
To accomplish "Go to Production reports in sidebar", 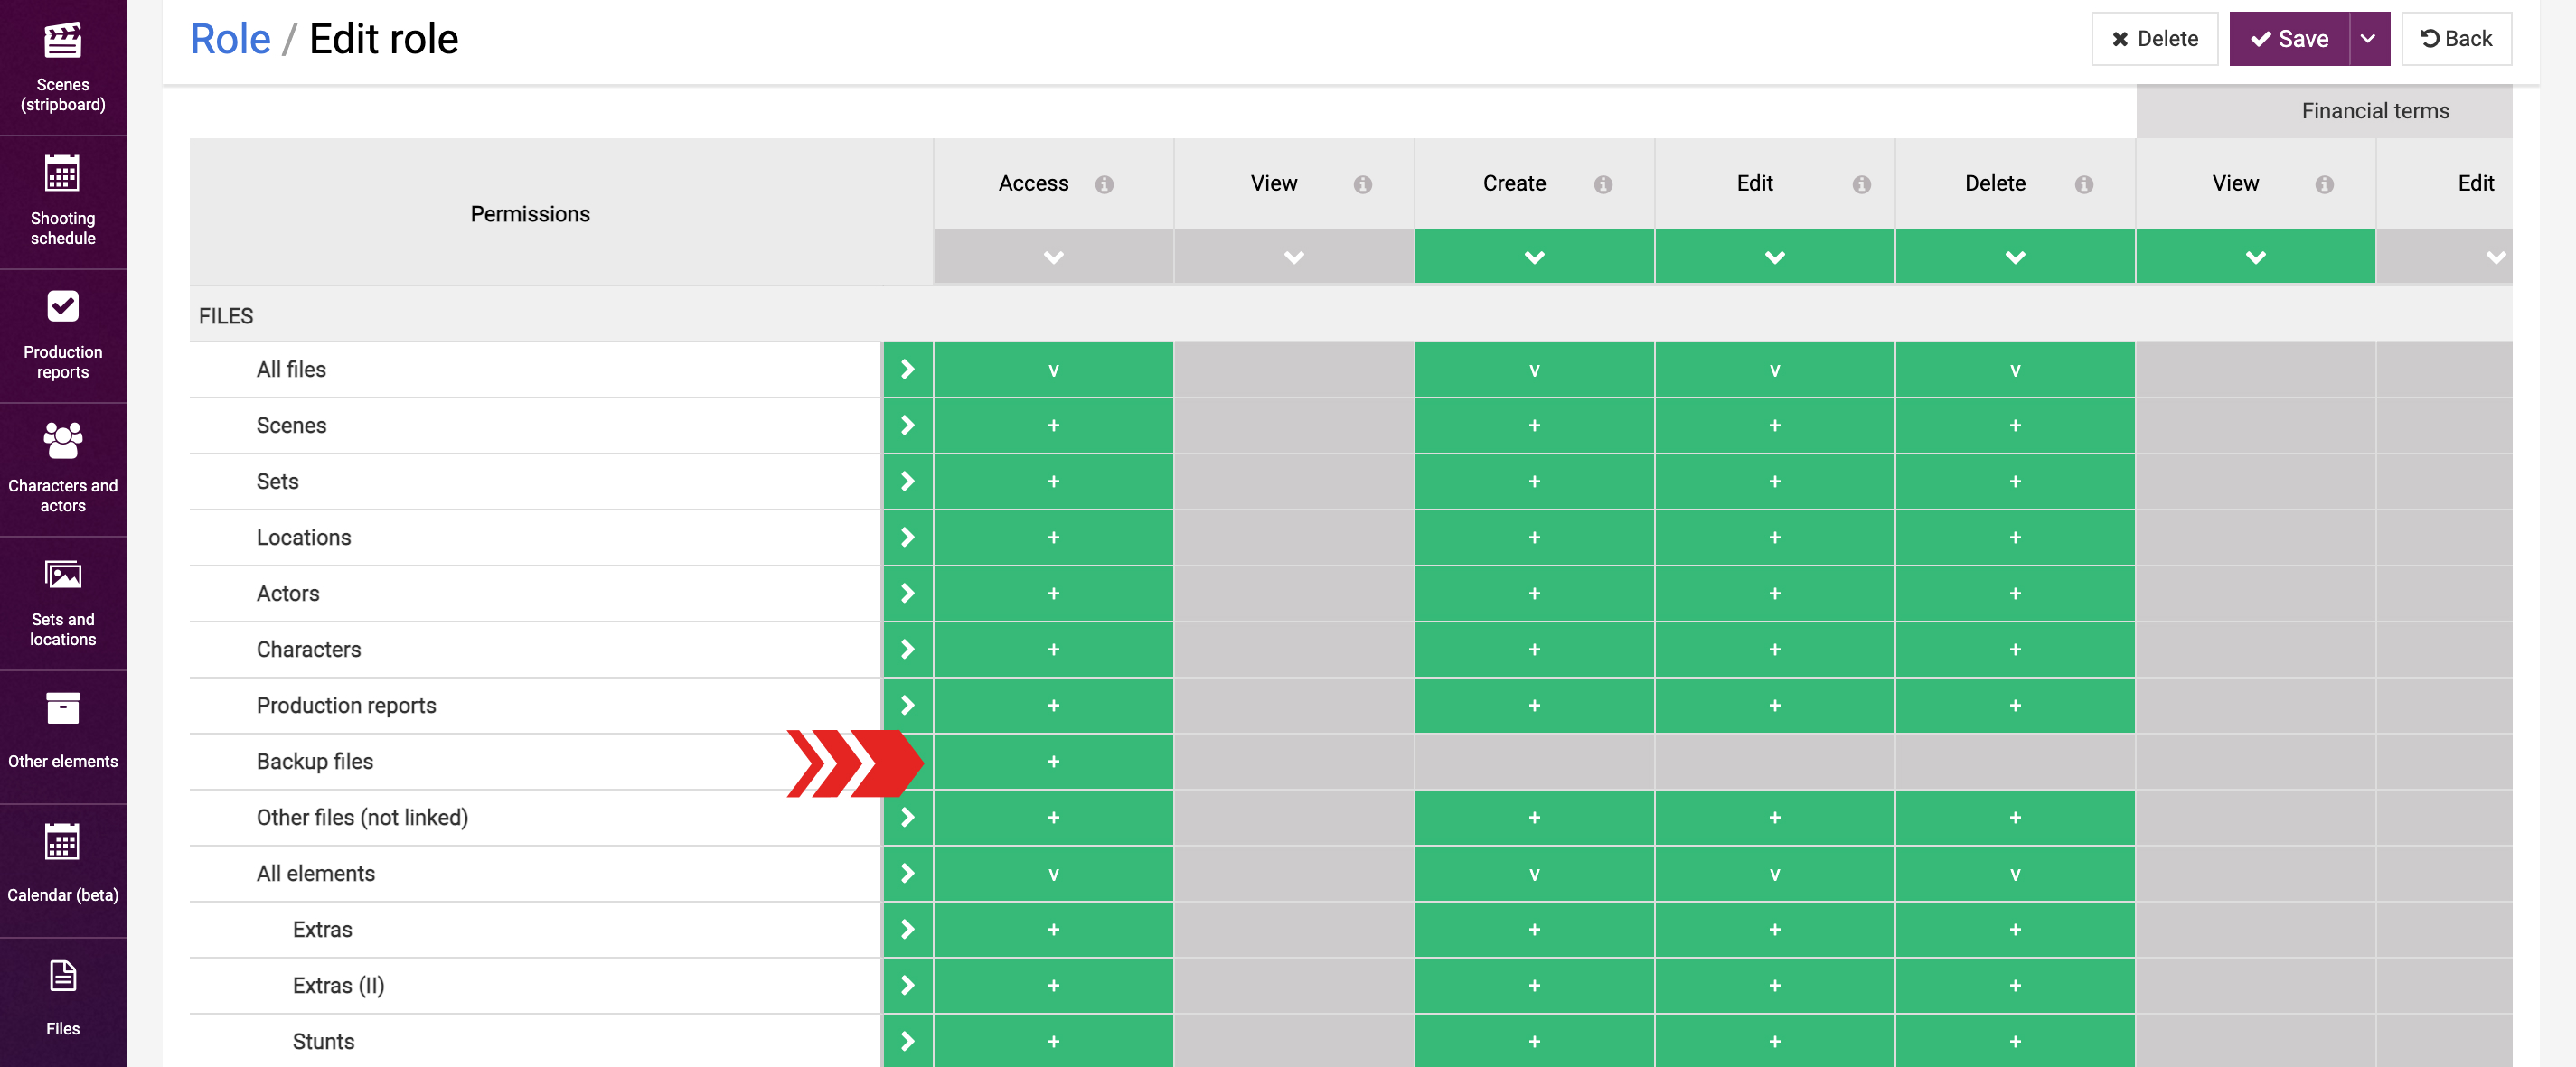I will (x=63, y=334).
